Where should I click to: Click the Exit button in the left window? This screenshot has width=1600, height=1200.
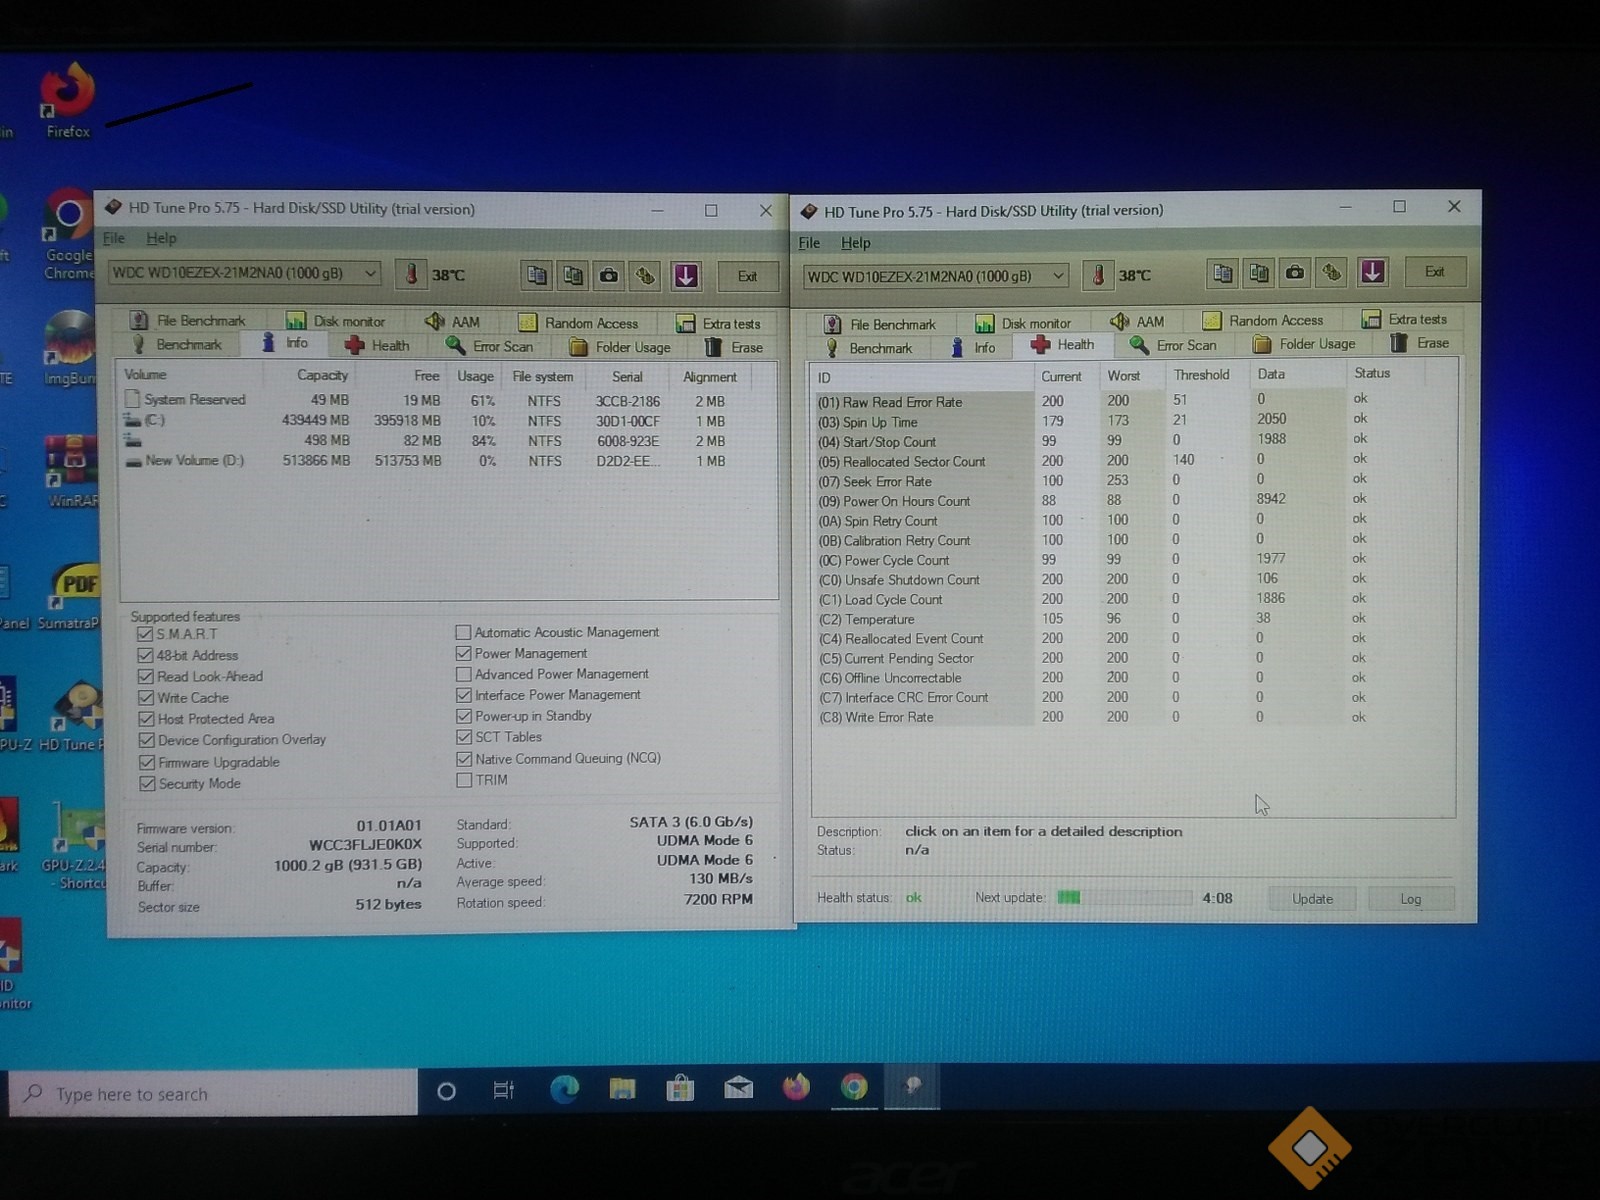(747, 276)
